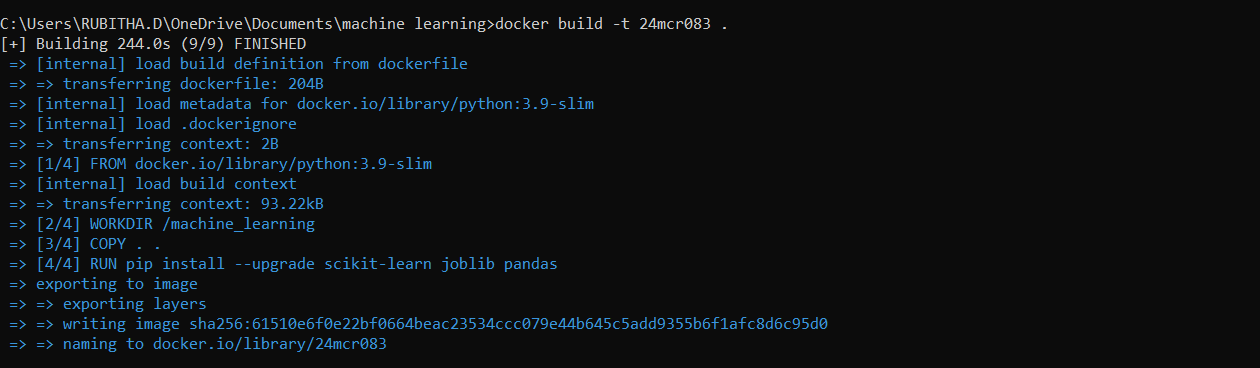The height and width of the screenshot is (368, 1260).
Task: Click the [4/4] RUN pip install step
Action: pyautogui.click(x=283, y=264)
